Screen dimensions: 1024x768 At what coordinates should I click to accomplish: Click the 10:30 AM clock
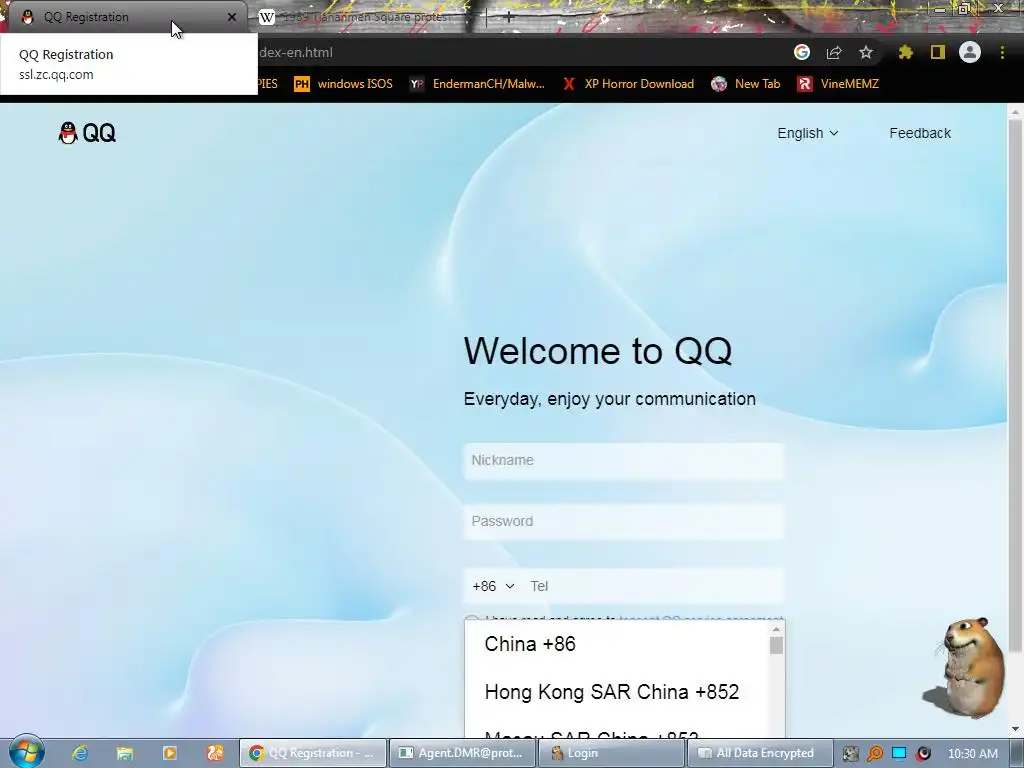(972, 754)
